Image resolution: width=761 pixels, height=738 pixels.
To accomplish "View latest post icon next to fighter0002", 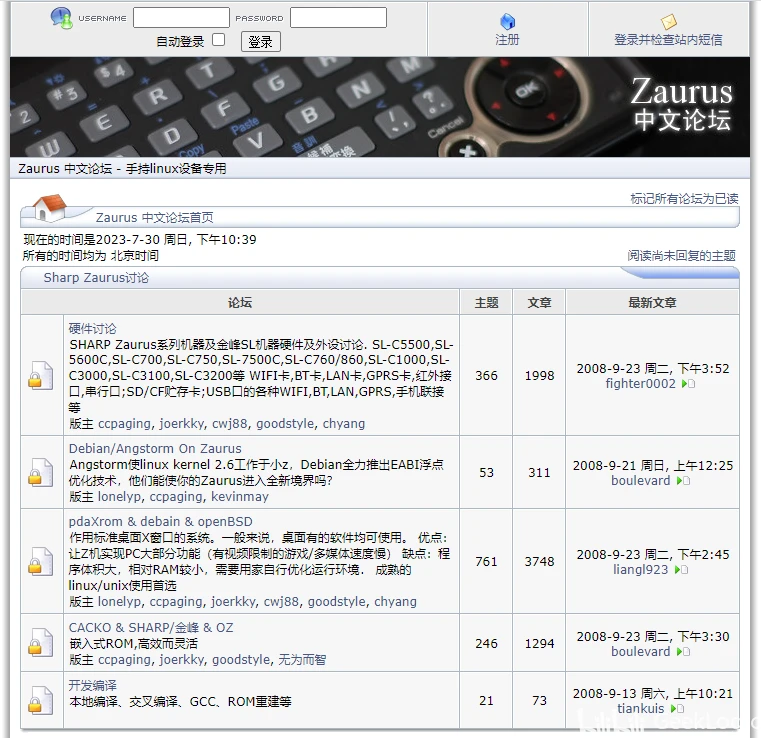I will 688,384.
